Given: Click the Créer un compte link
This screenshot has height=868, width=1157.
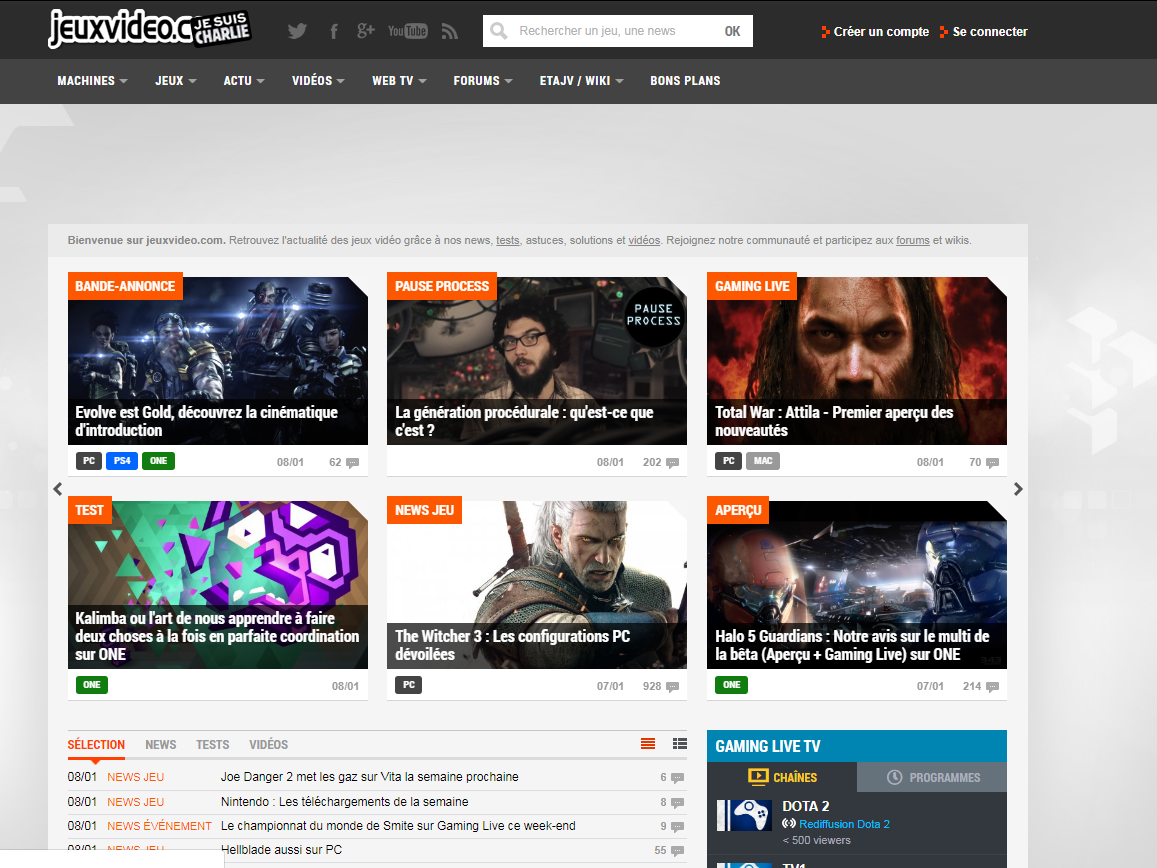Looking at the screenshot, I should pos(880,32).
